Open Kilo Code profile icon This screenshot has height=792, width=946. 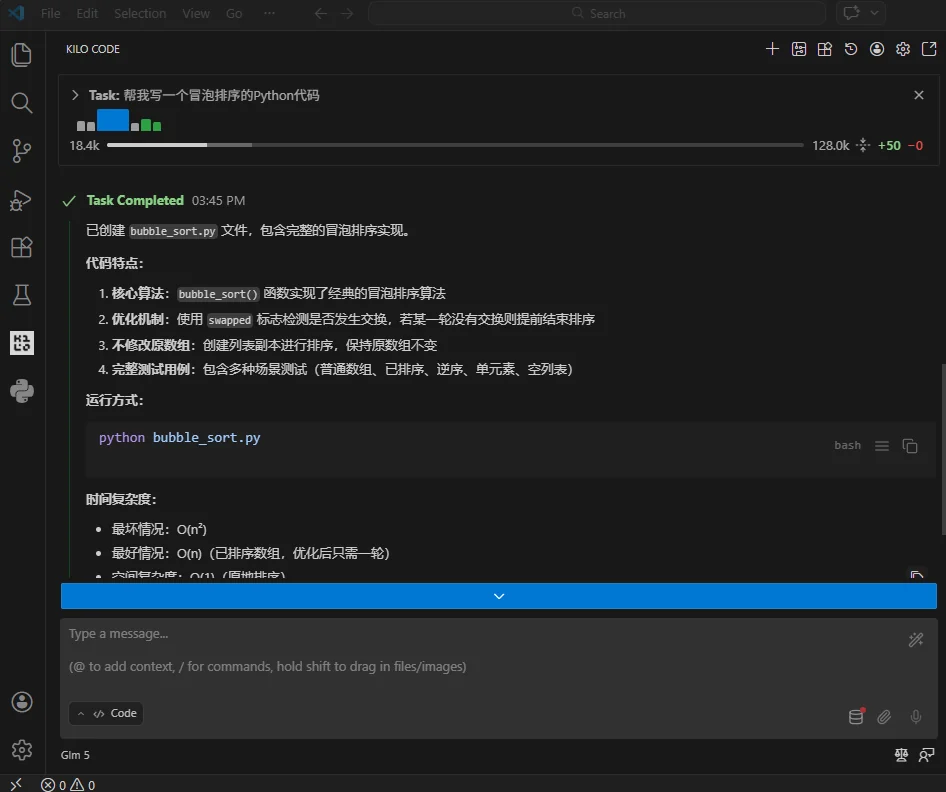(x=877, y=49)
